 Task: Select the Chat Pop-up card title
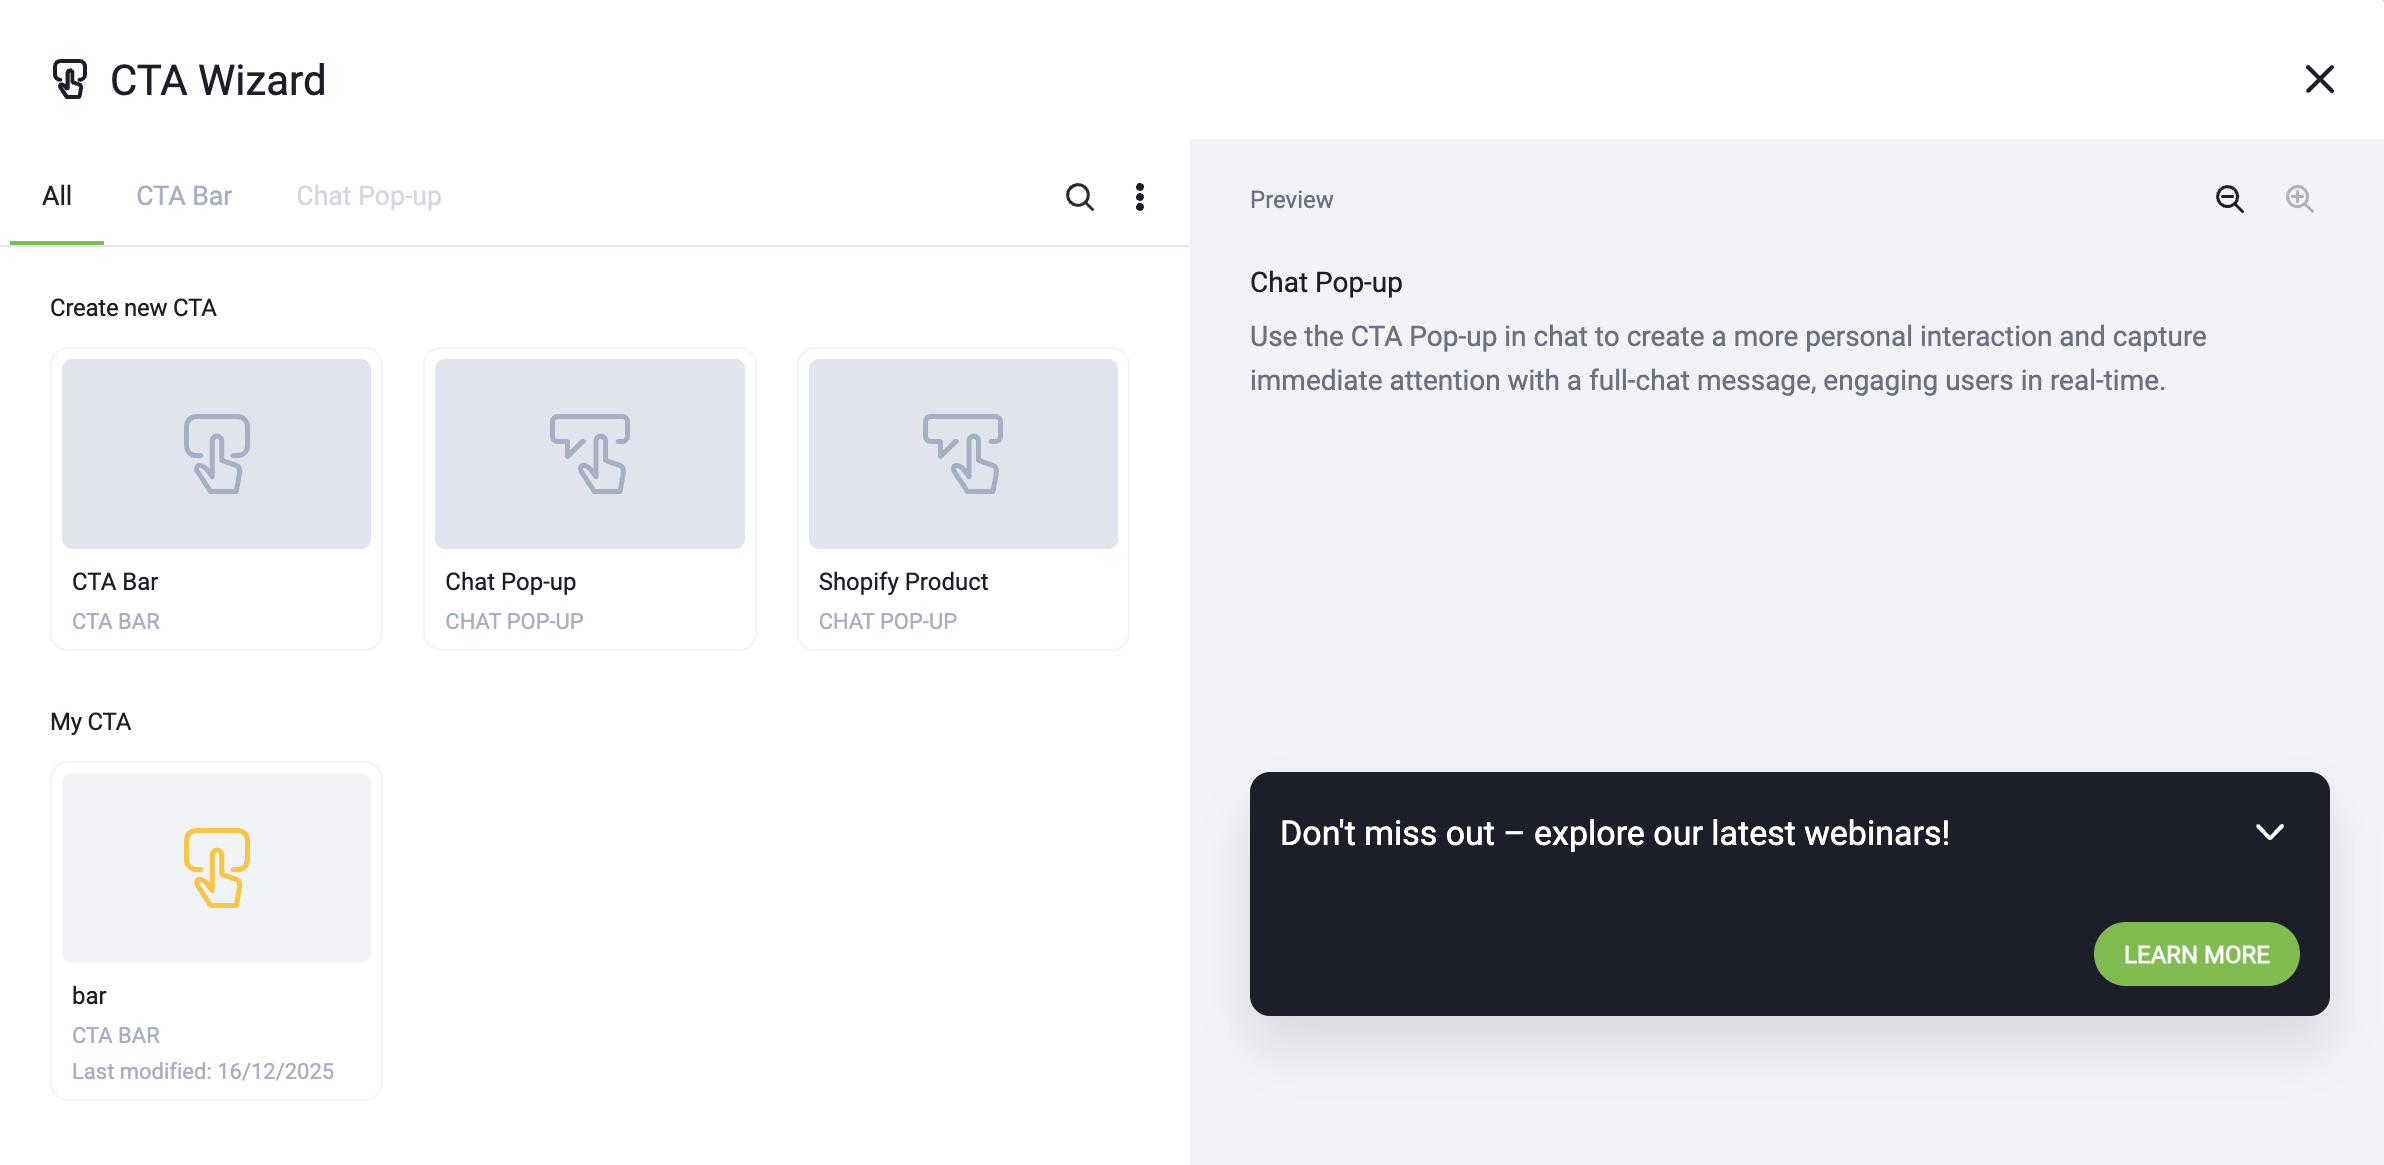(x=510, y=582)
